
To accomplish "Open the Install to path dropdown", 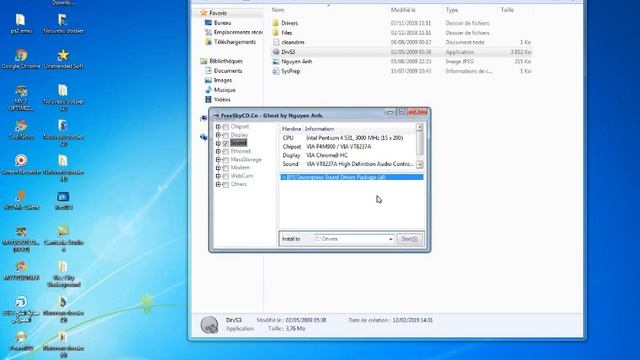I will point(390,239).
